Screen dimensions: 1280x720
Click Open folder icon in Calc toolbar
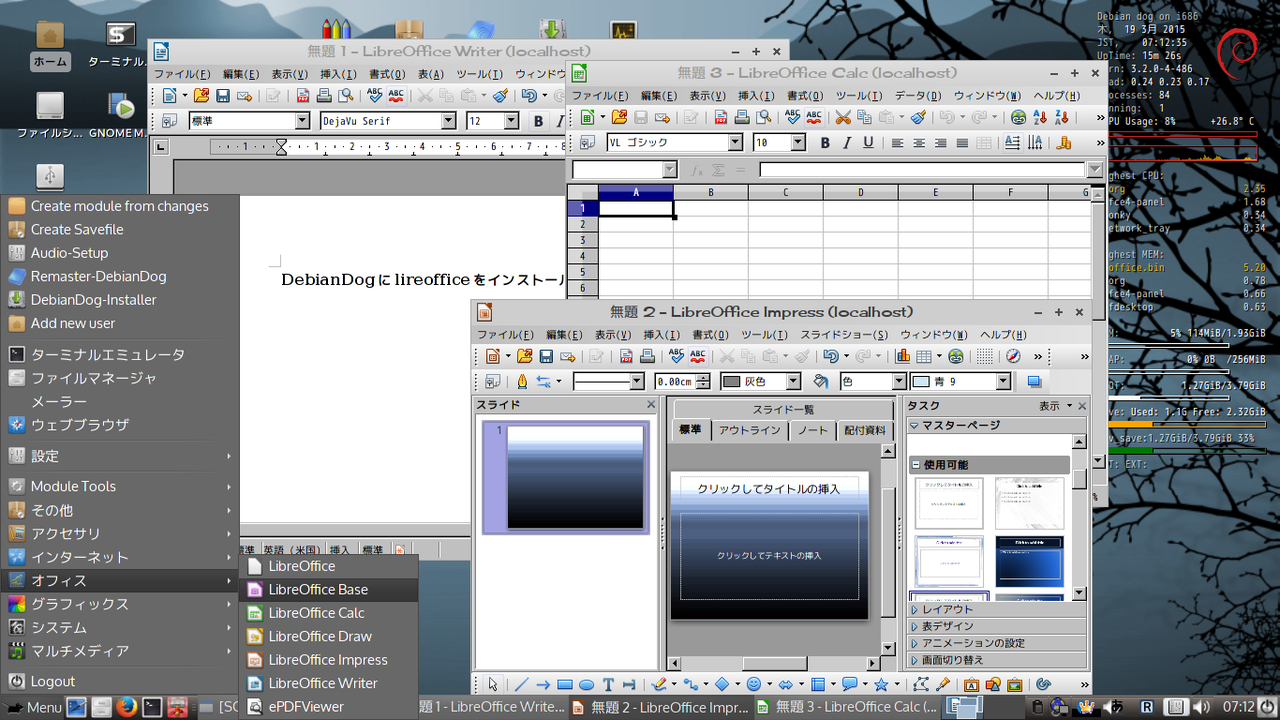pyautogui.click(x=619, y=117)
